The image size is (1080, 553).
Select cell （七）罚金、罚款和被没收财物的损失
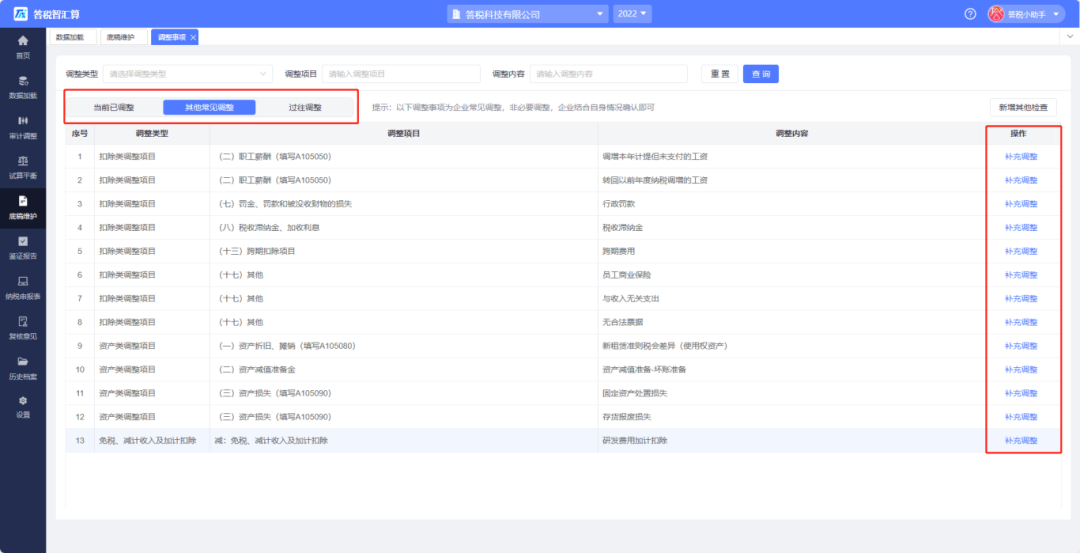pos(404,204)
